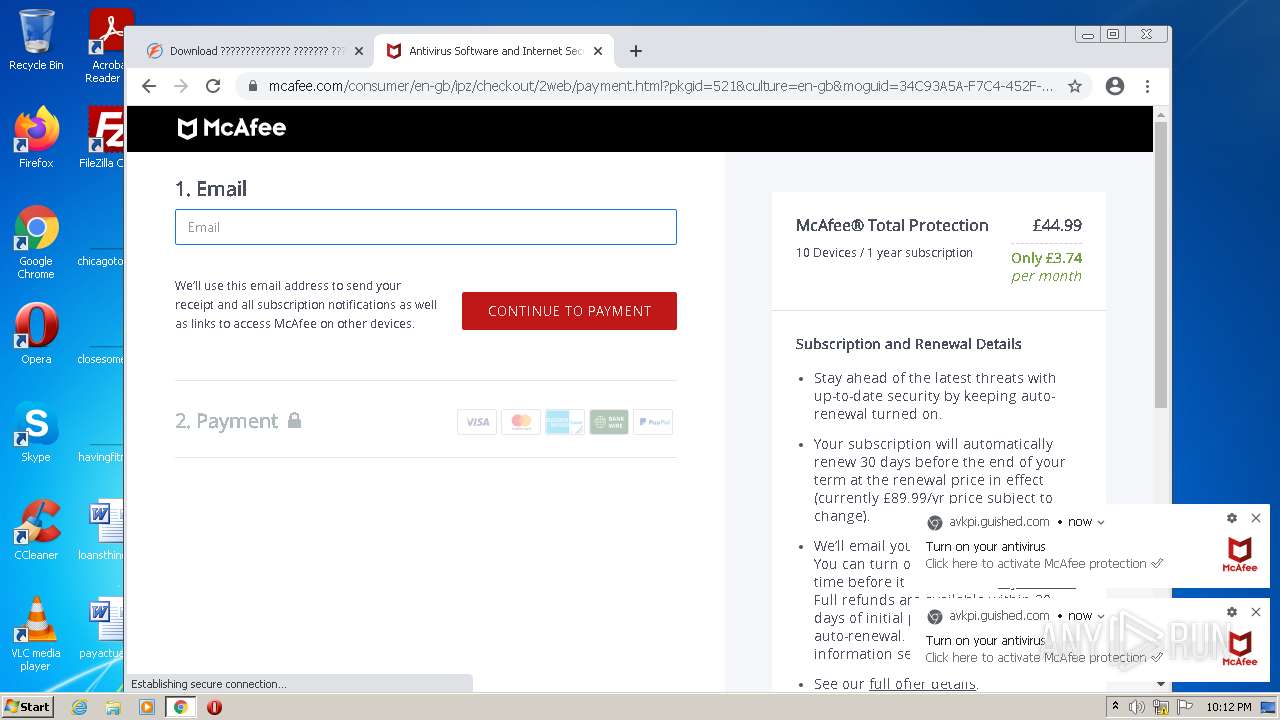This screenshot has height=720, width=1280.
Task: Show hidden system tray icons
Action: [1114, 707]
